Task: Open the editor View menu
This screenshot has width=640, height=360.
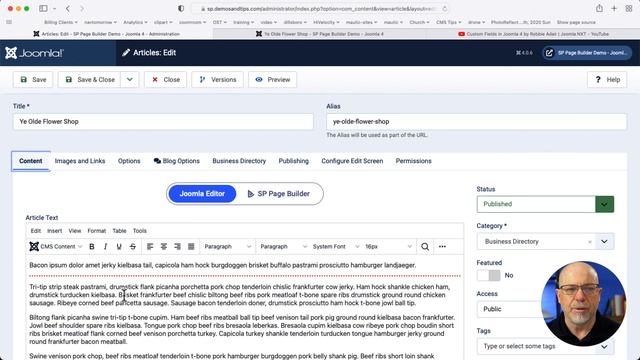Action: (75, 231)
